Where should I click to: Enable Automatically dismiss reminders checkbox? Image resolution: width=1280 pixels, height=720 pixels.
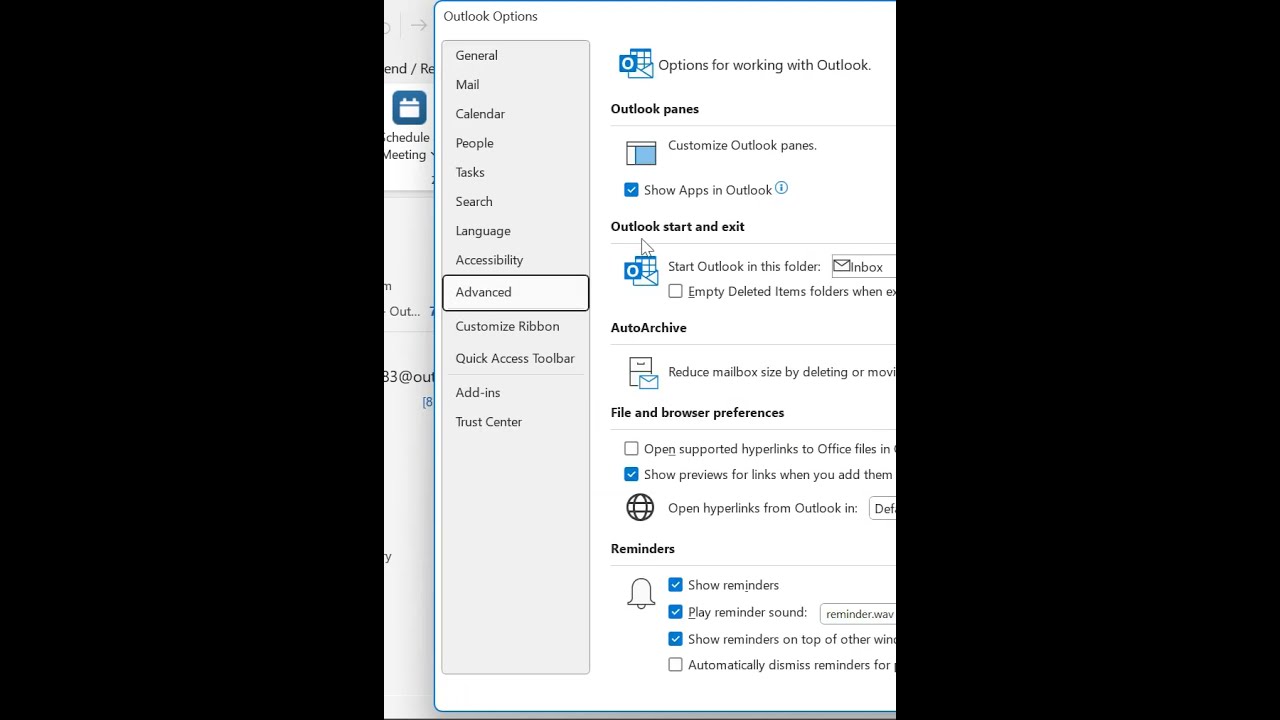[x=675, y=665]
